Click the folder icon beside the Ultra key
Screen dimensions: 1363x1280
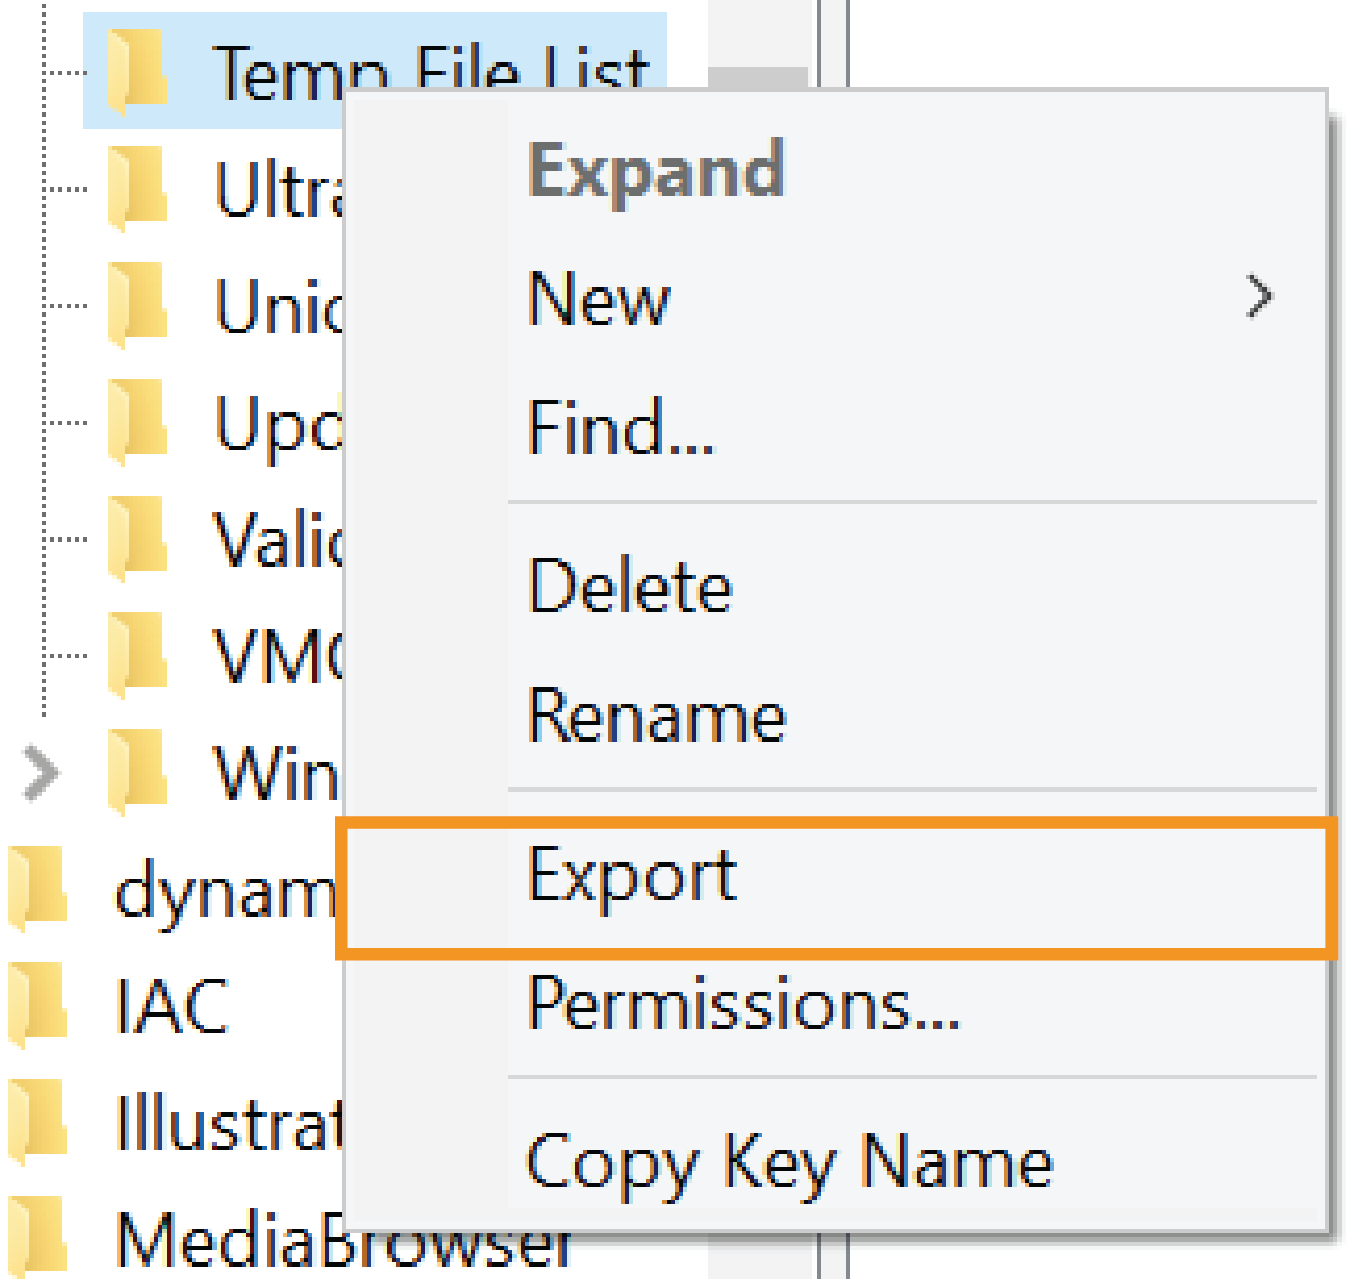(x=135, y=187)
